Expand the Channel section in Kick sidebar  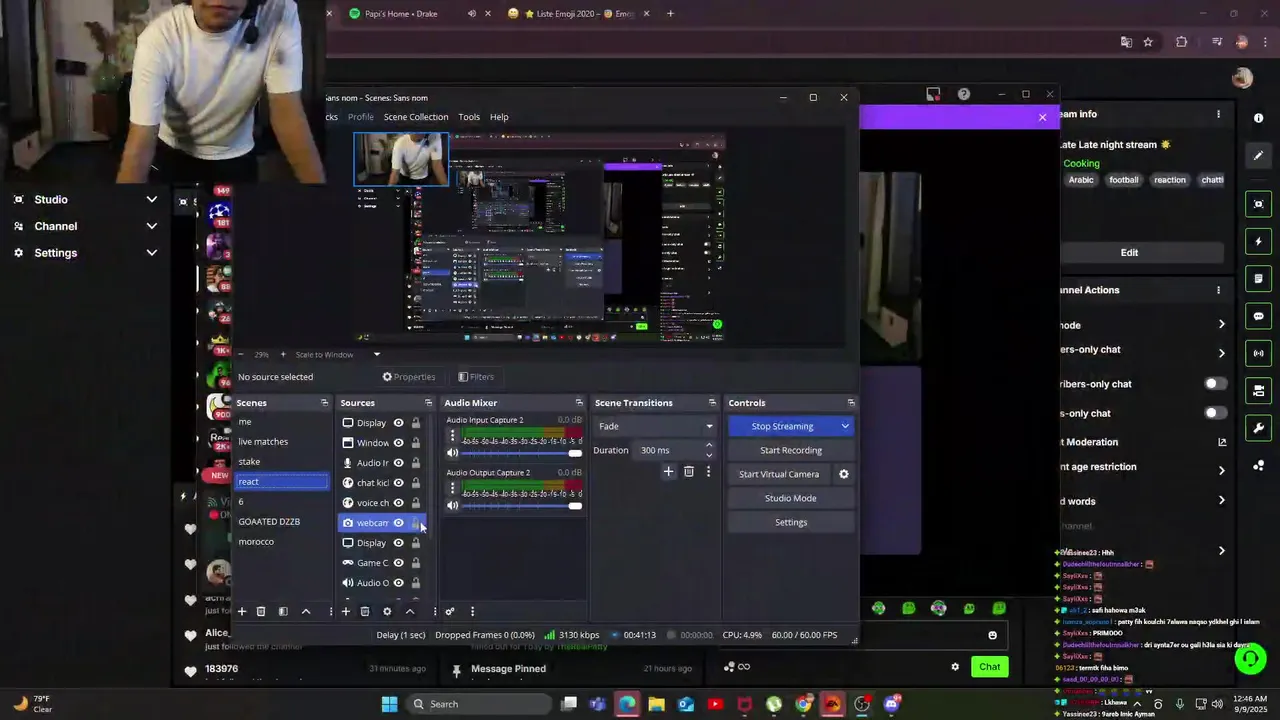152,226
